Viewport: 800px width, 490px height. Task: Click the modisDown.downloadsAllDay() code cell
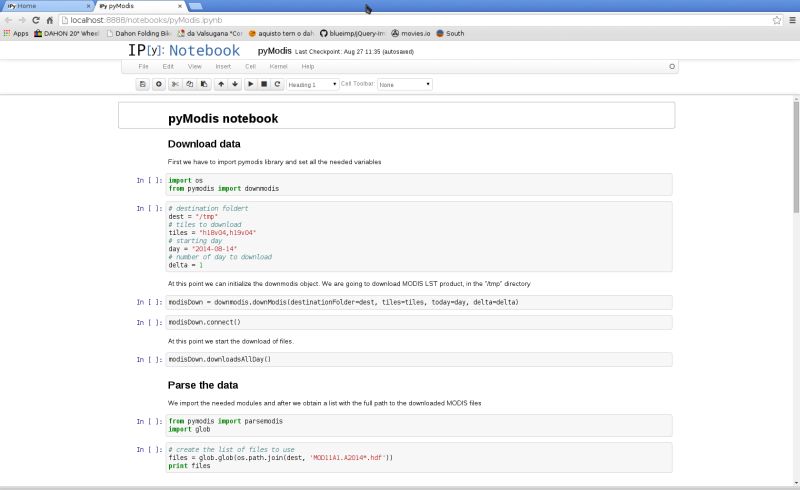(x=419, y=359)
